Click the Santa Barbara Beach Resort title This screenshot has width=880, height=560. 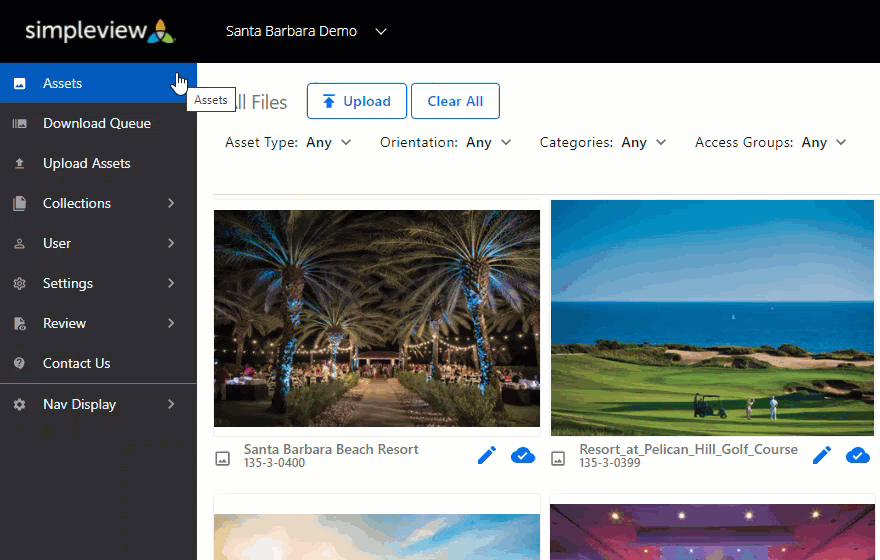(331, 449)
